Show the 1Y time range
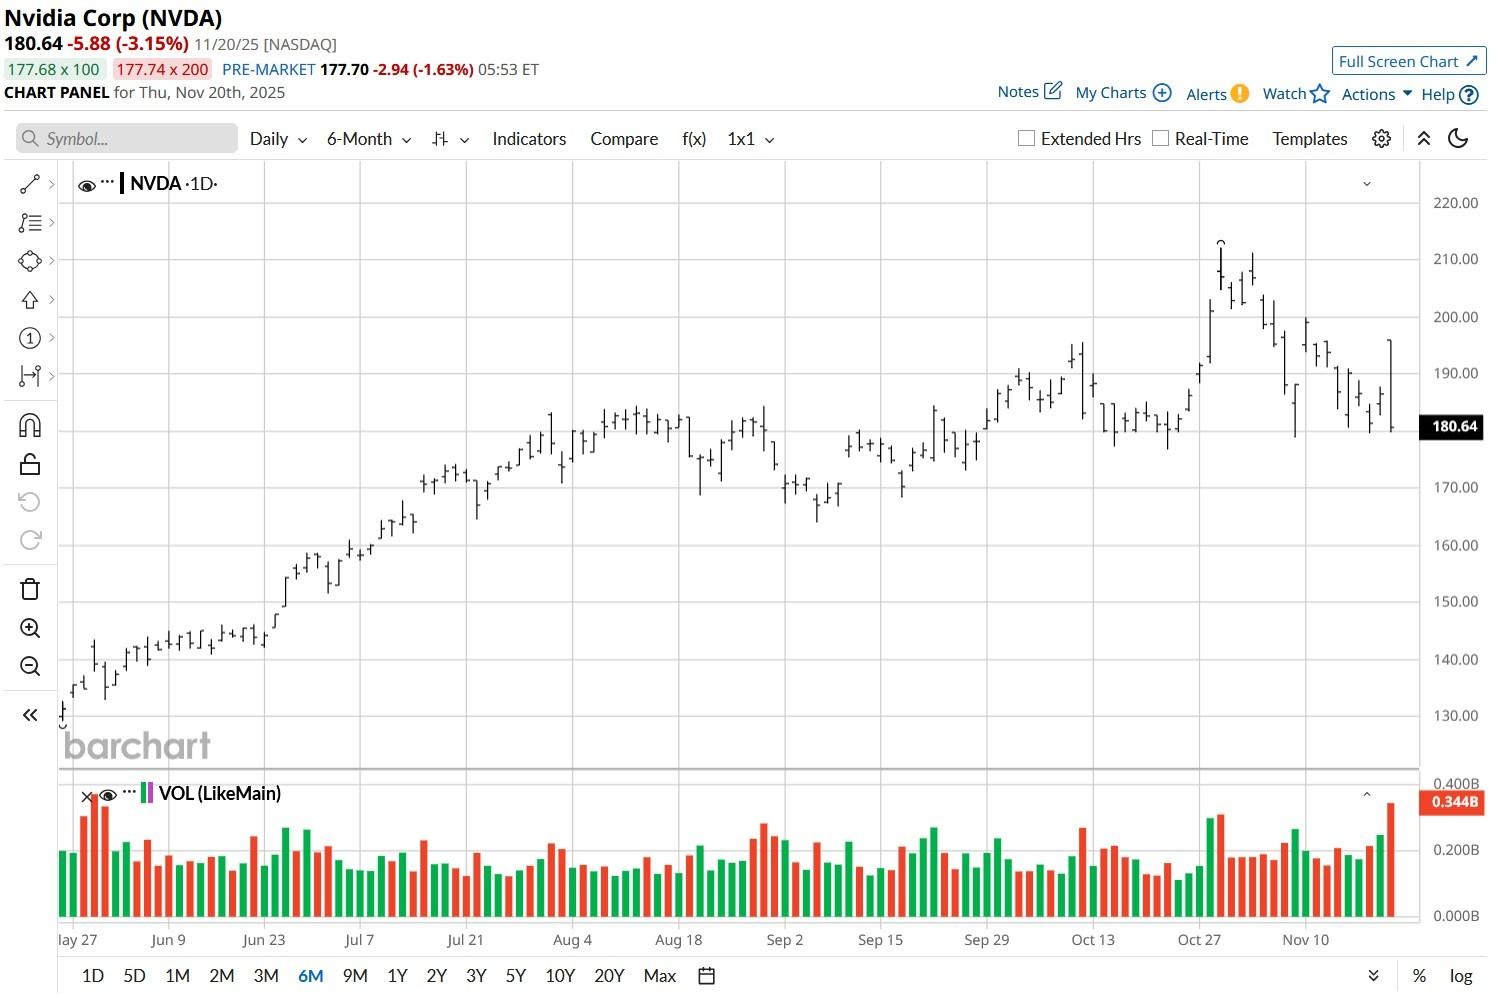 click(x=397, y=976)
